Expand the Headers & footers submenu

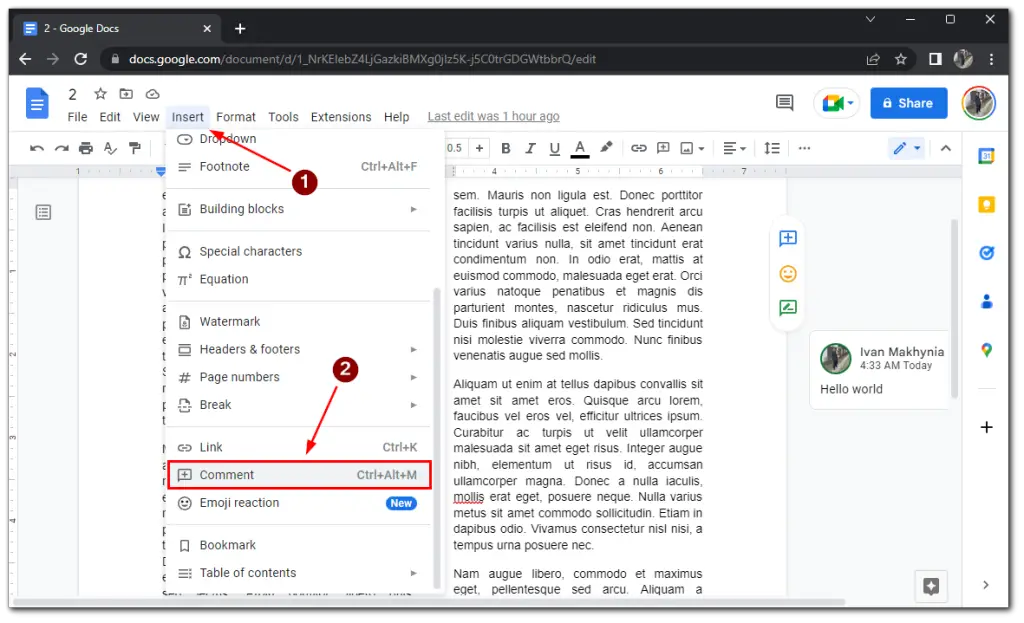tap(251, 349)
